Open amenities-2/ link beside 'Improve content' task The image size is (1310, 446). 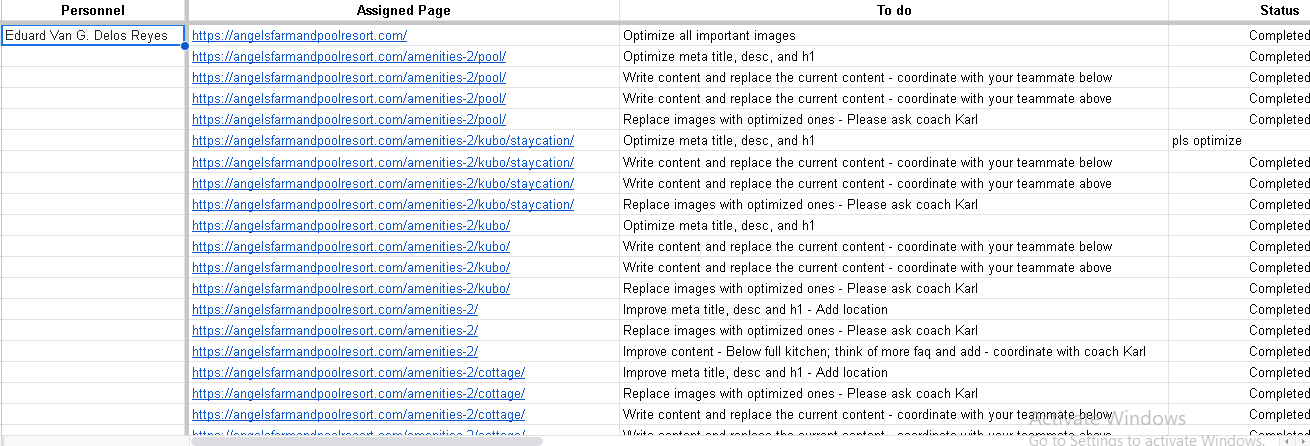click(x=334, y=351)
